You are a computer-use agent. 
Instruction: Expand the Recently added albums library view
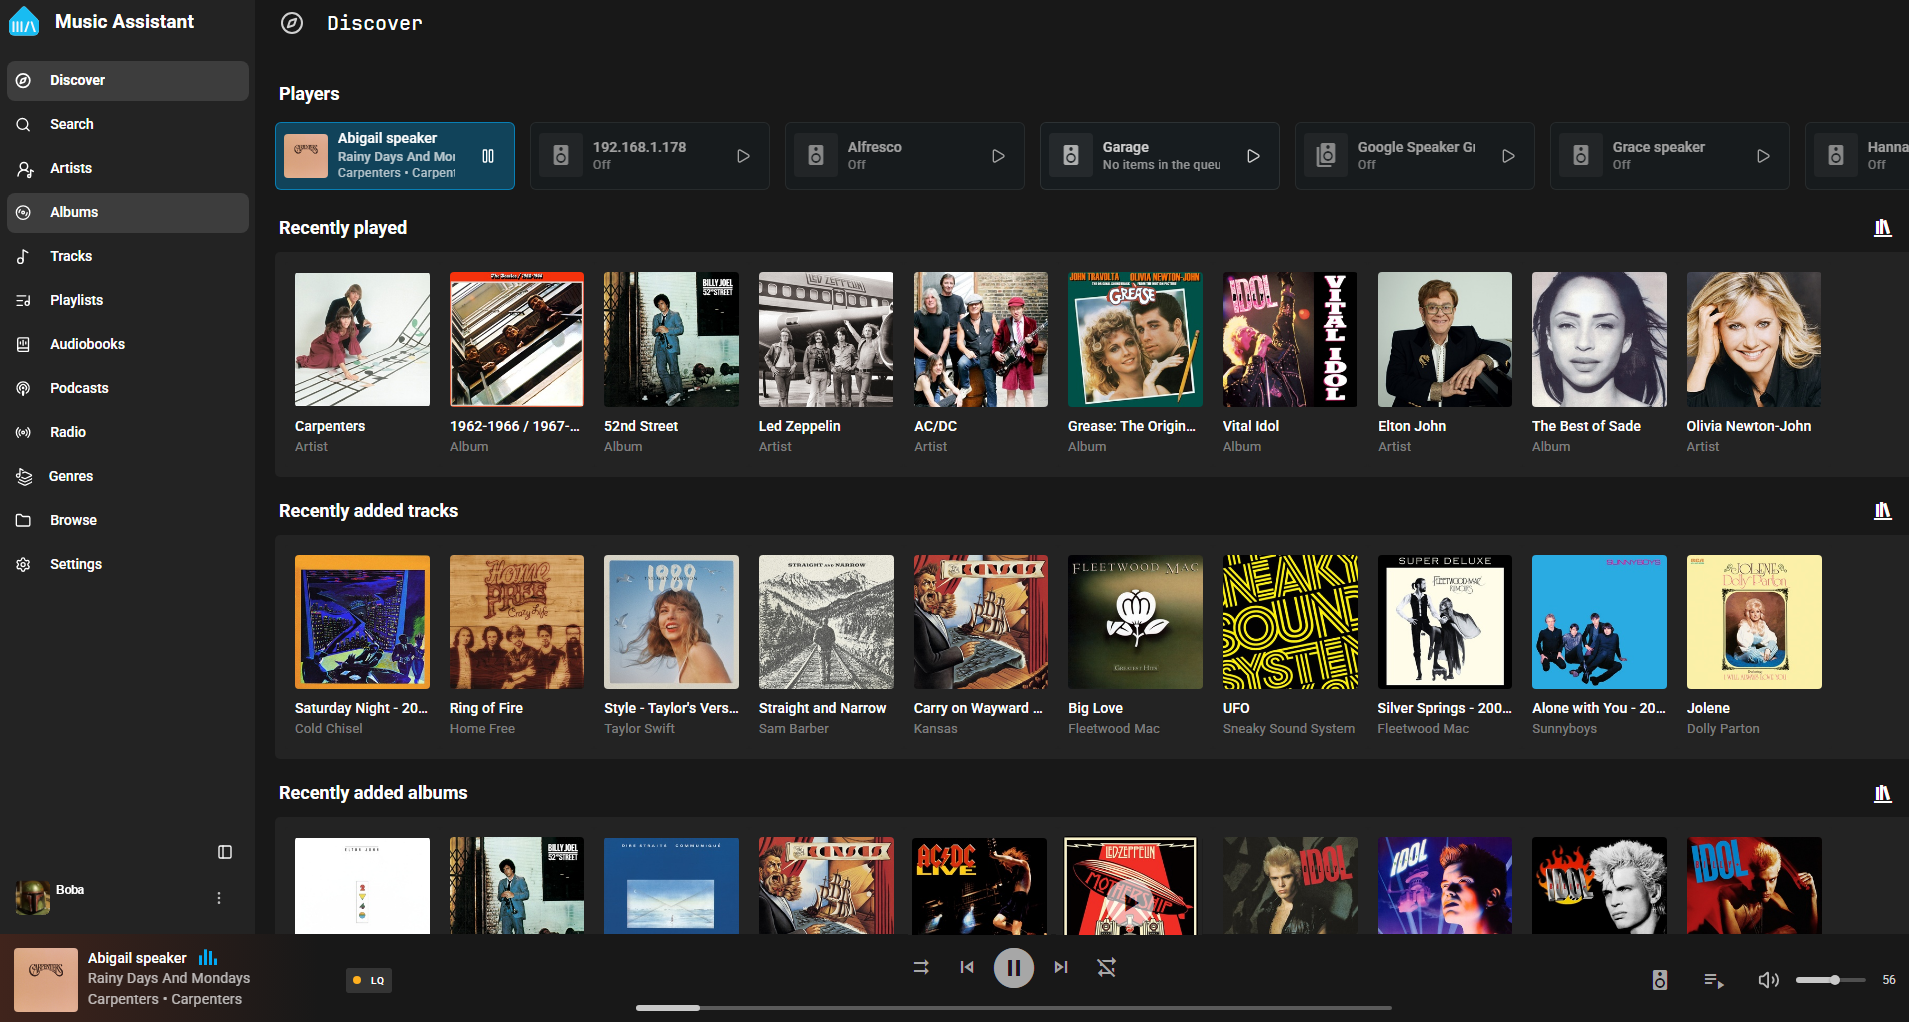tap(1882, 793)
